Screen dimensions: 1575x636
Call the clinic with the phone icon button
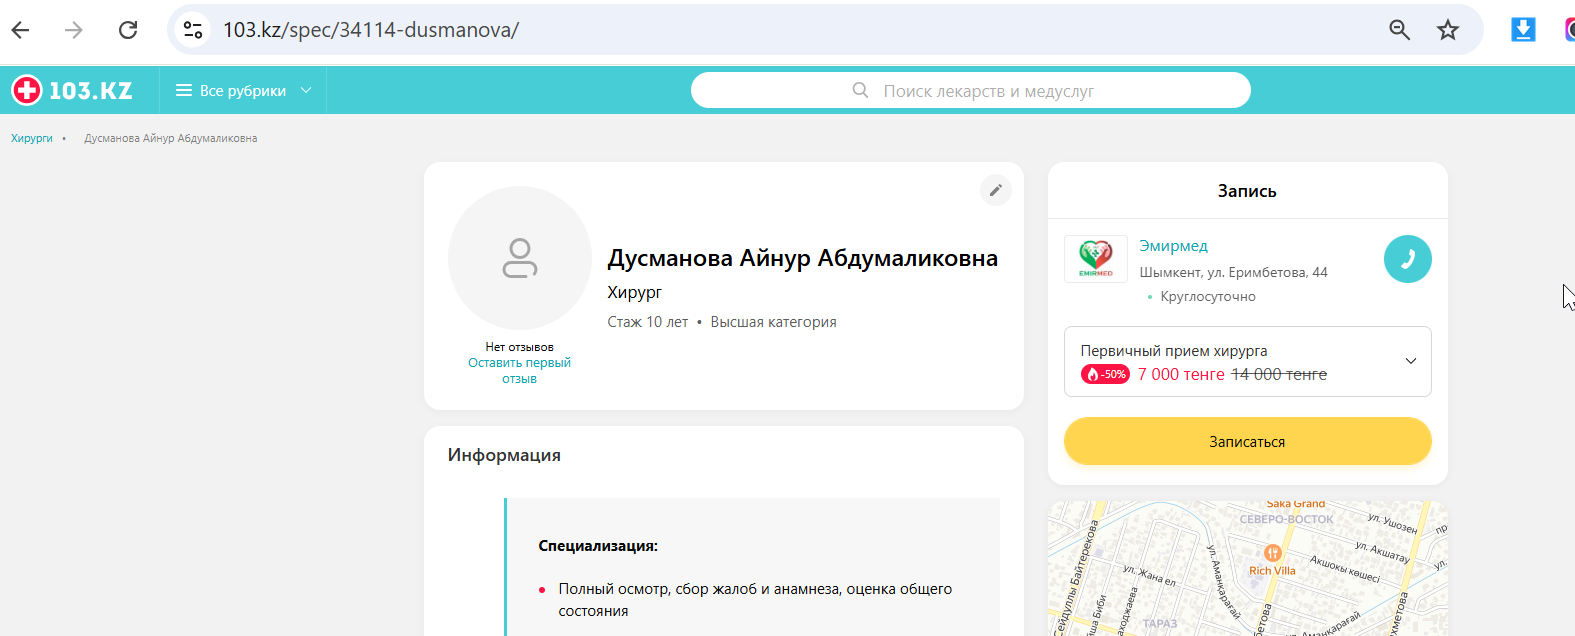[x=1407, y=259]
